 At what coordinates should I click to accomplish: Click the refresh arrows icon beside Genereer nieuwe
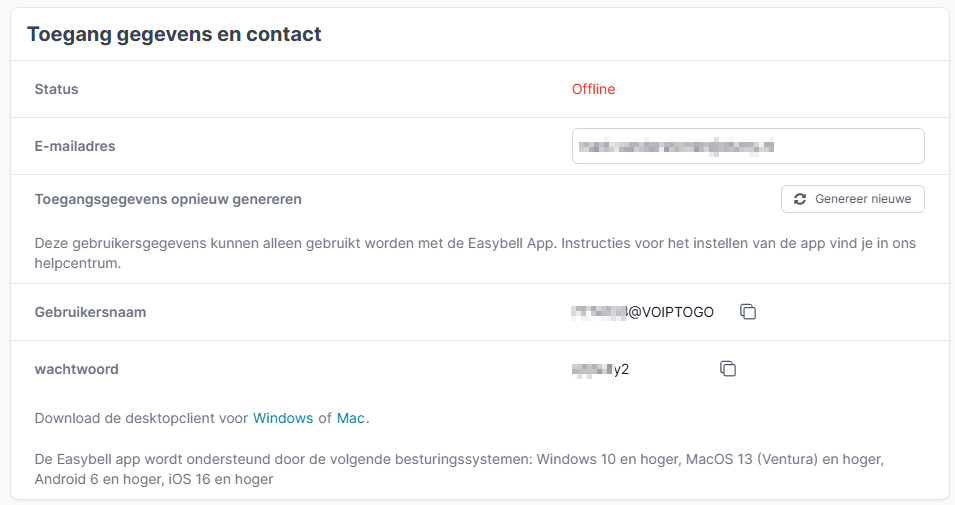point(800,199)
